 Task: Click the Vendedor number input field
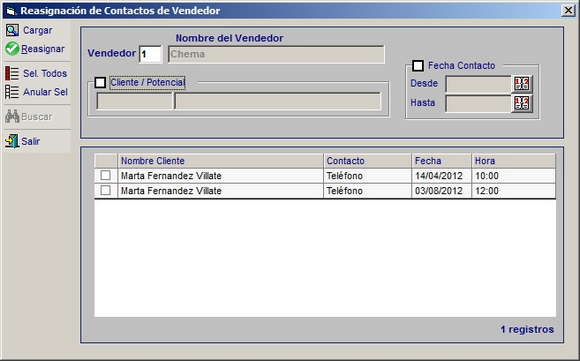150,54
